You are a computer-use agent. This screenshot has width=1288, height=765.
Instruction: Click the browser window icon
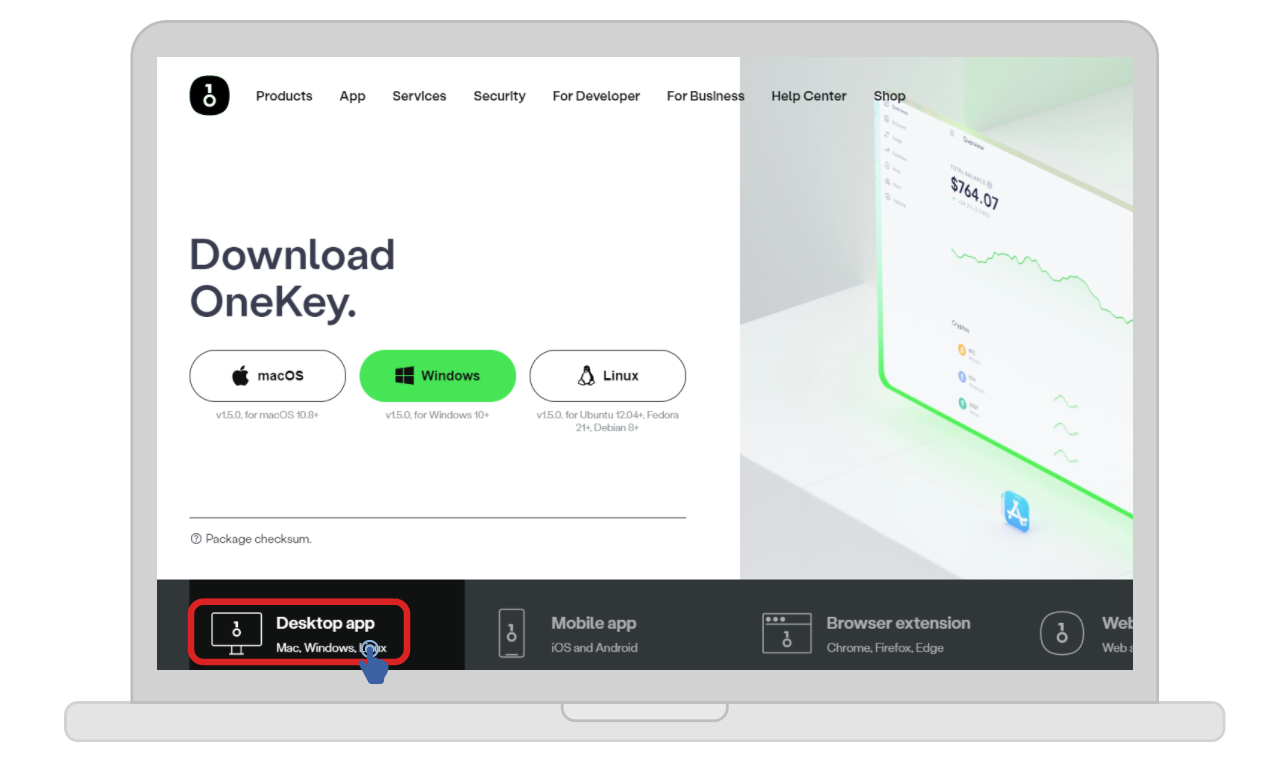(x=786, y=634)
